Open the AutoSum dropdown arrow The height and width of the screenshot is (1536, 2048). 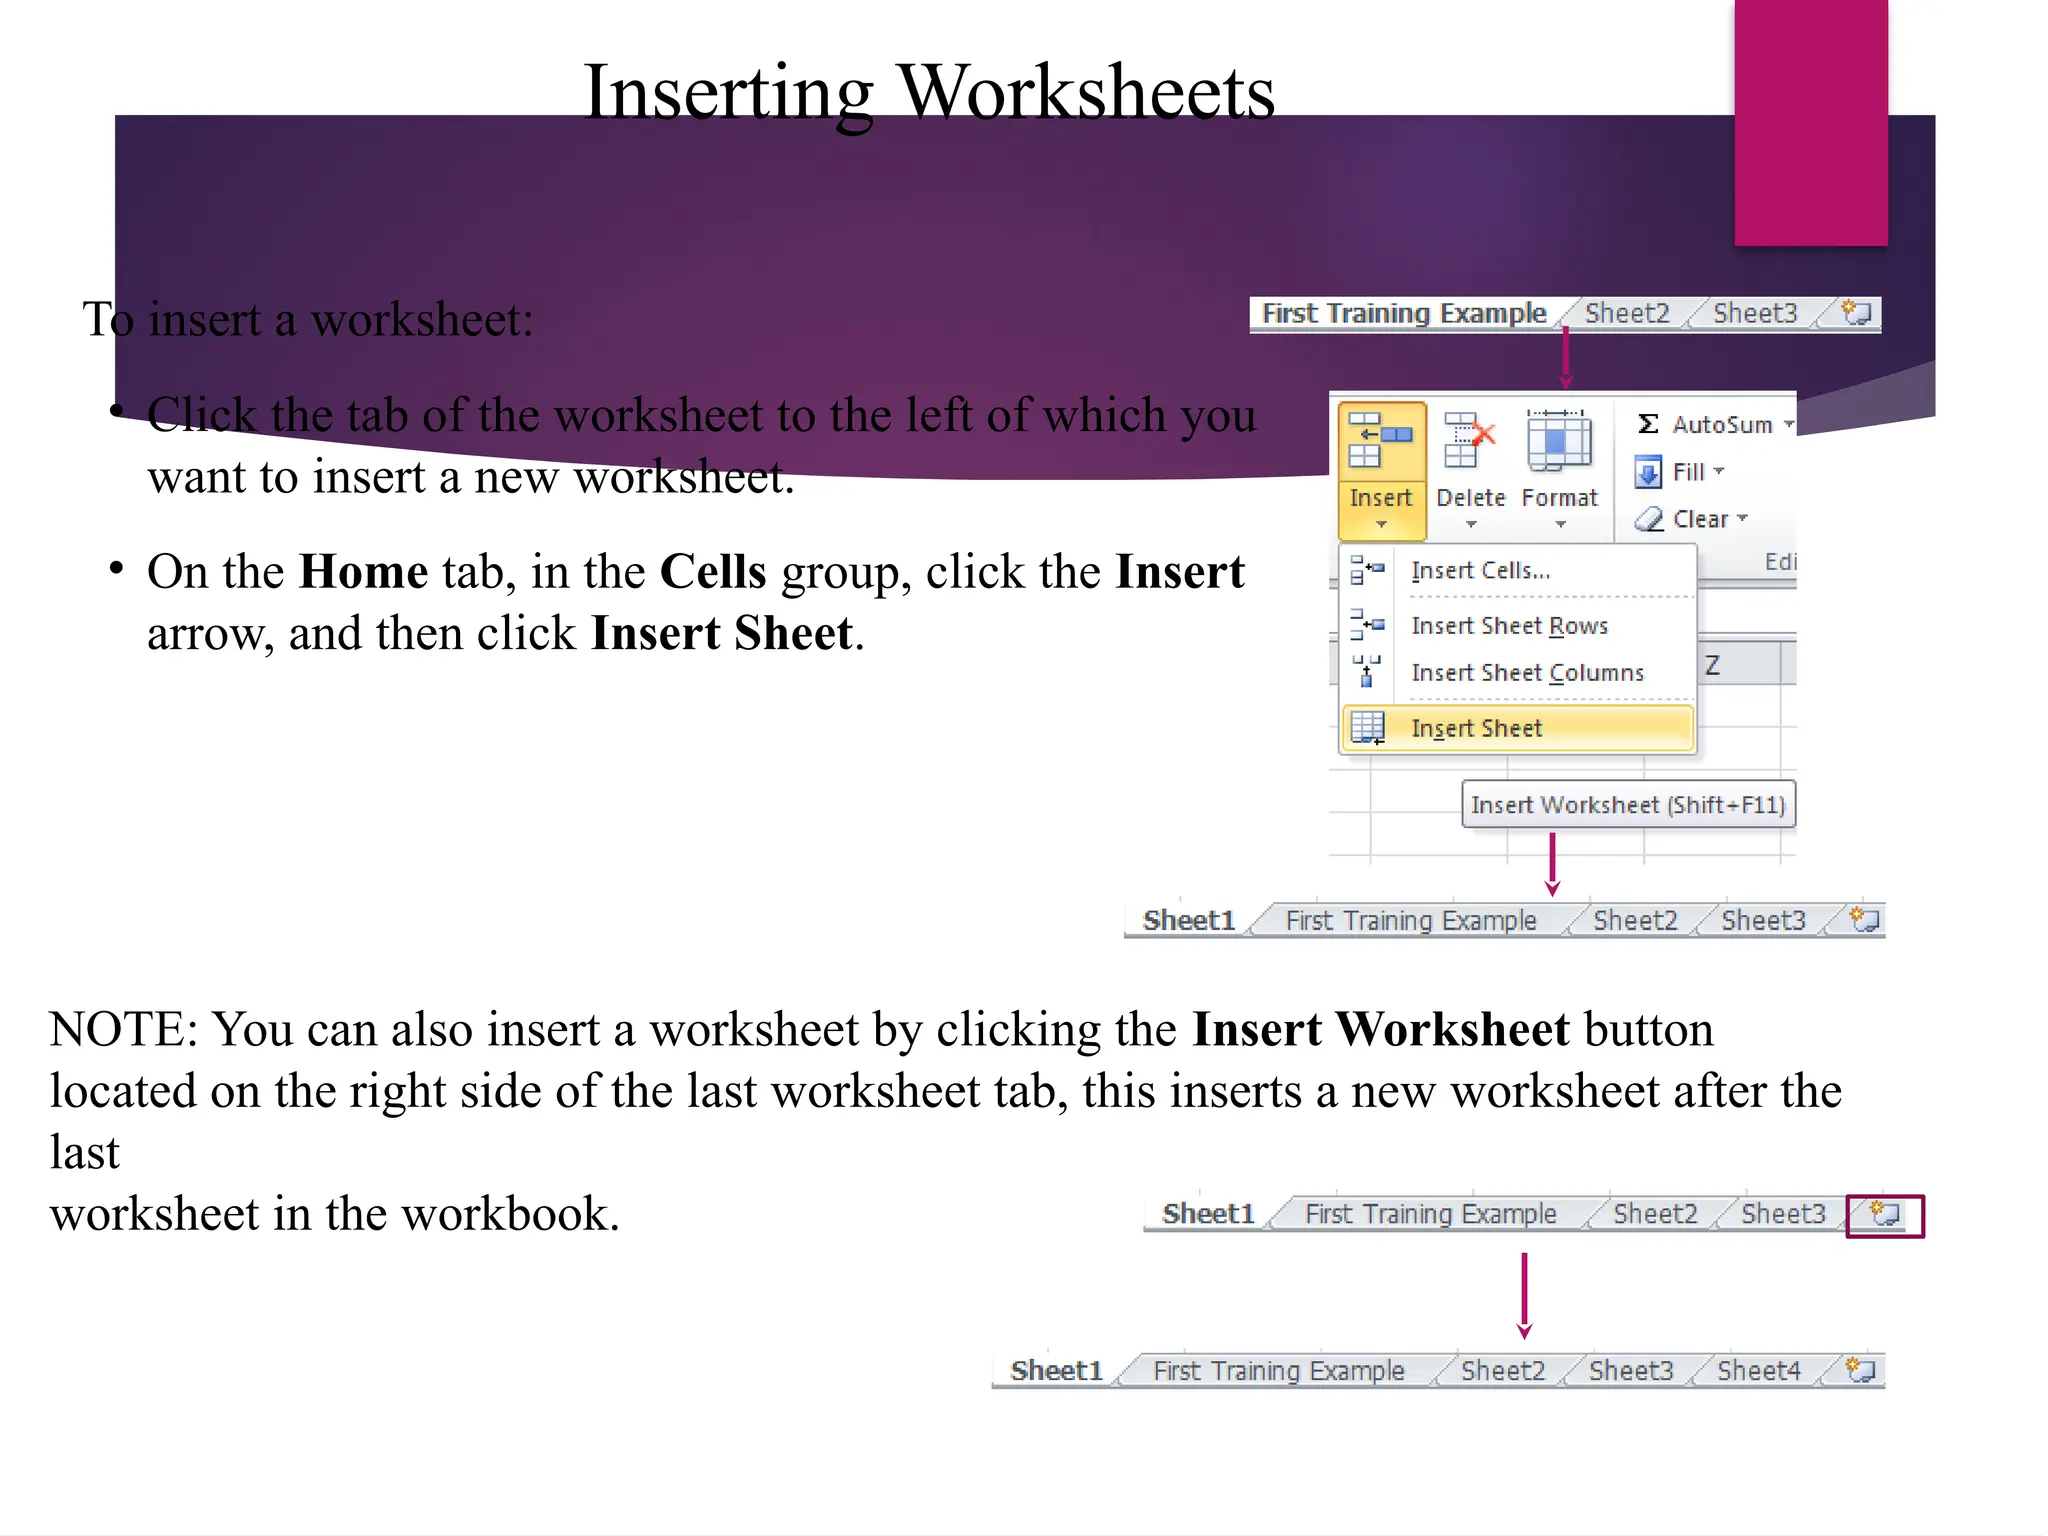(x=1788, y=424)
